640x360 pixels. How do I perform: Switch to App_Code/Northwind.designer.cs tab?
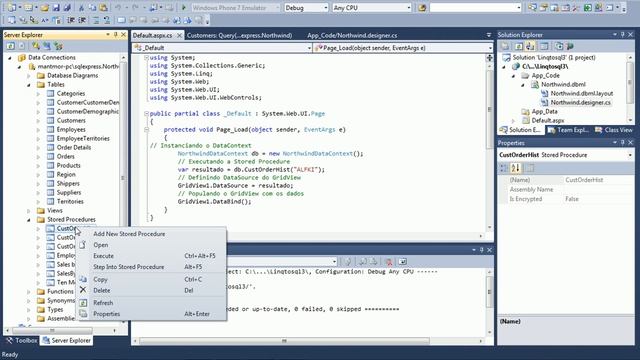point(352,36)
